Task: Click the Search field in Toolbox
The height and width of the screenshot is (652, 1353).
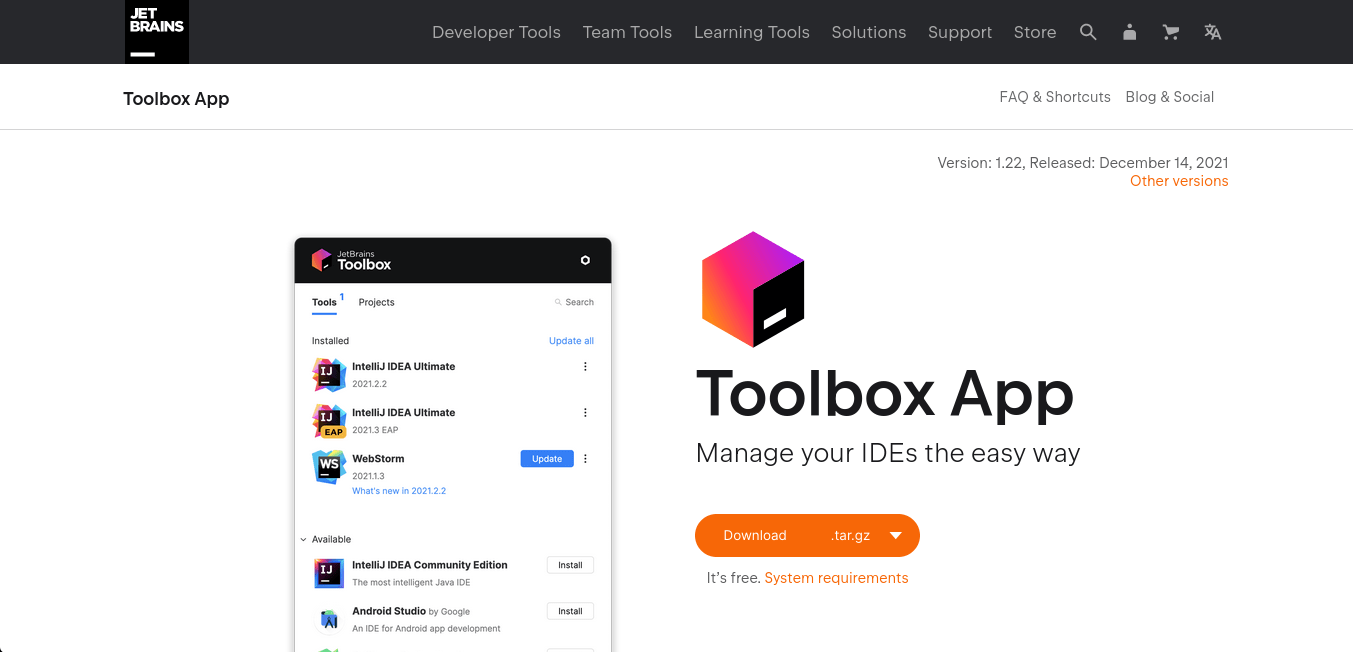Action: coord(574,301)
